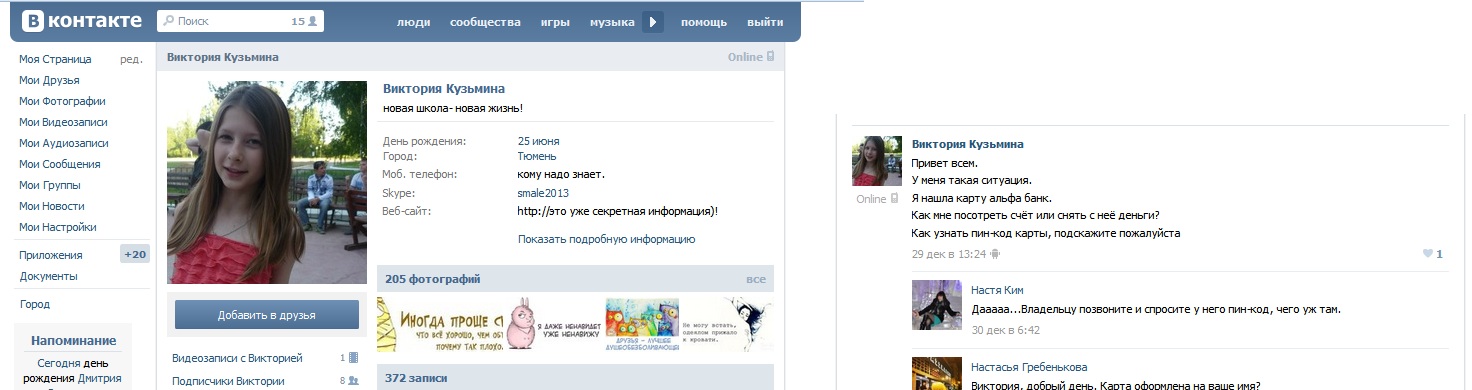Open 'Видеозаписи с Викторией' link
Image resolution: width=1472 pixels, height=390 pixels.
pyautogui.click(x=237, y=357)
